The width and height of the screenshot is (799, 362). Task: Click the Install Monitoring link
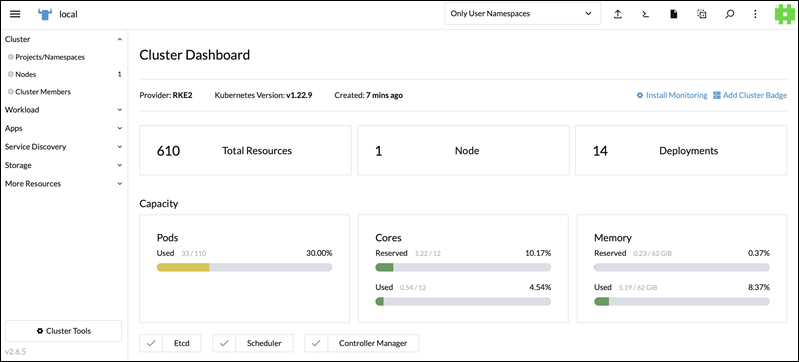672,95
